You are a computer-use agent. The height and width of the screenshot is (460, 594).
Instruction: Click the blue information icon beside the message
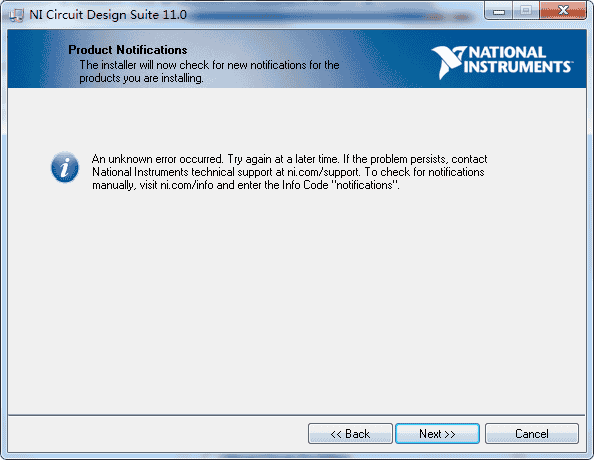tap(65, 167)
